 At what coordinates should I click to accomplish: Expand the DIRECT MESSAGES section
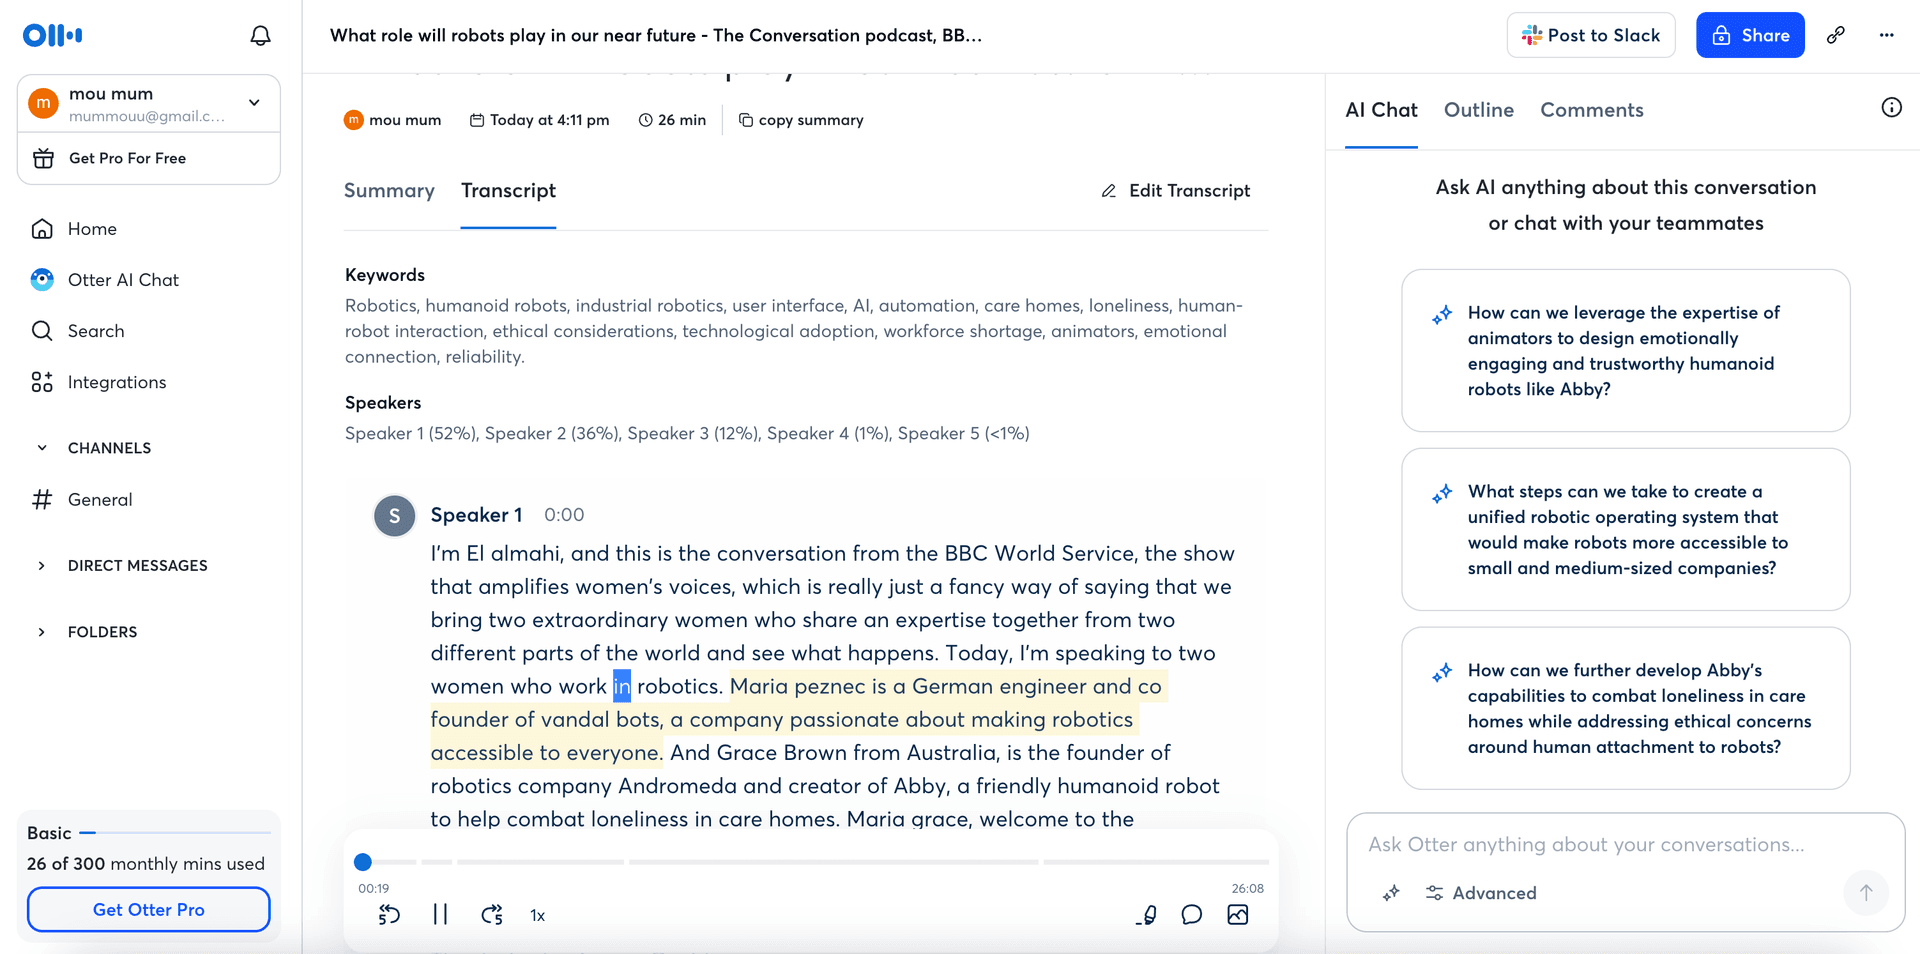coord(42,566)
